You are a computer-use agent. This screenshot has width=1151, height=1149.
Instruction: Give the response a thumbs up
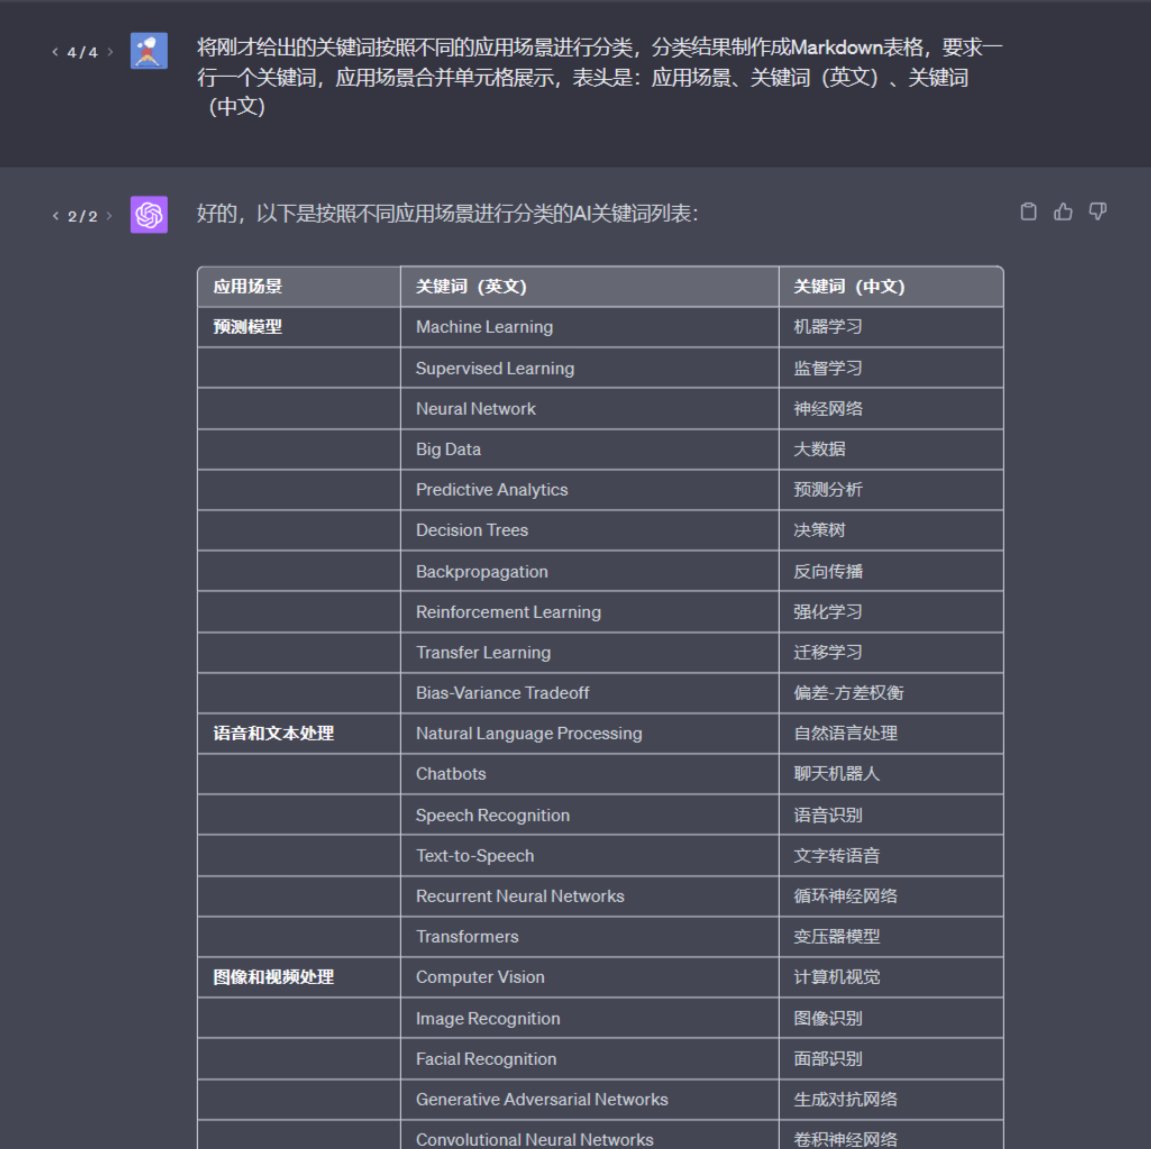click(1062, 212)
